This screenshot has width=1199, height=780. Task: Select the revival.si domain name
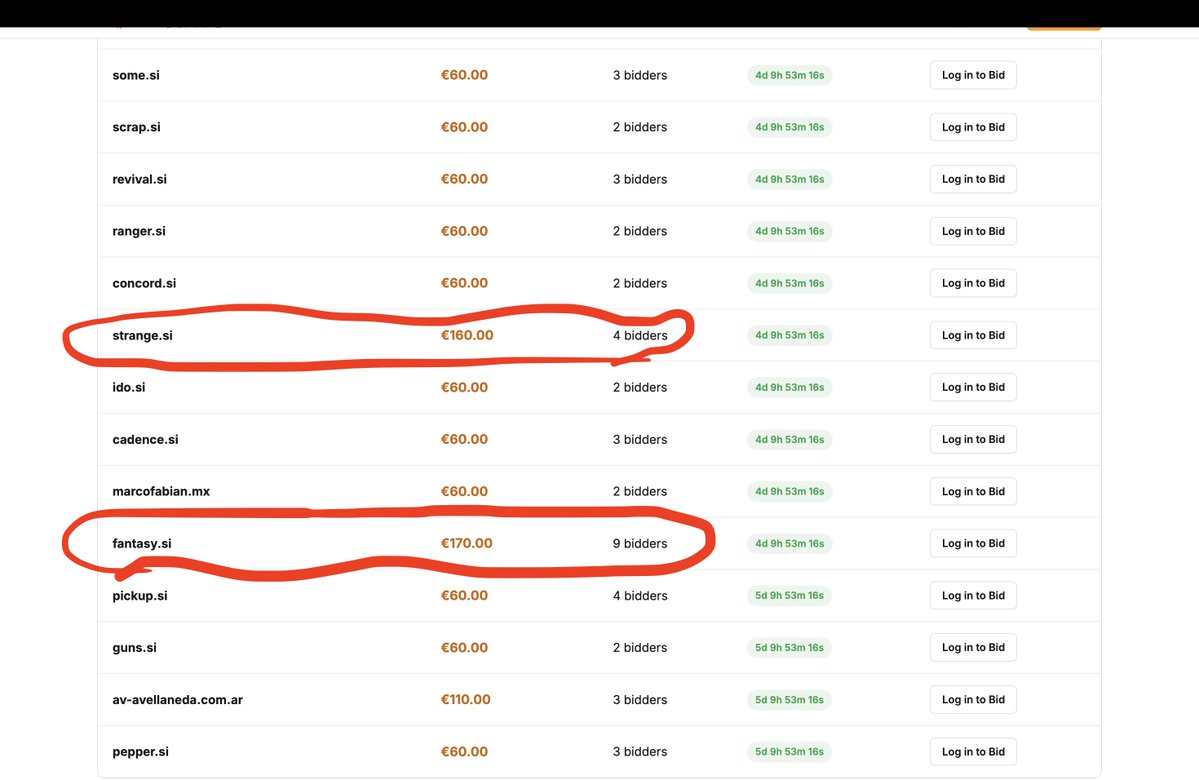click(x=139, y=179)
